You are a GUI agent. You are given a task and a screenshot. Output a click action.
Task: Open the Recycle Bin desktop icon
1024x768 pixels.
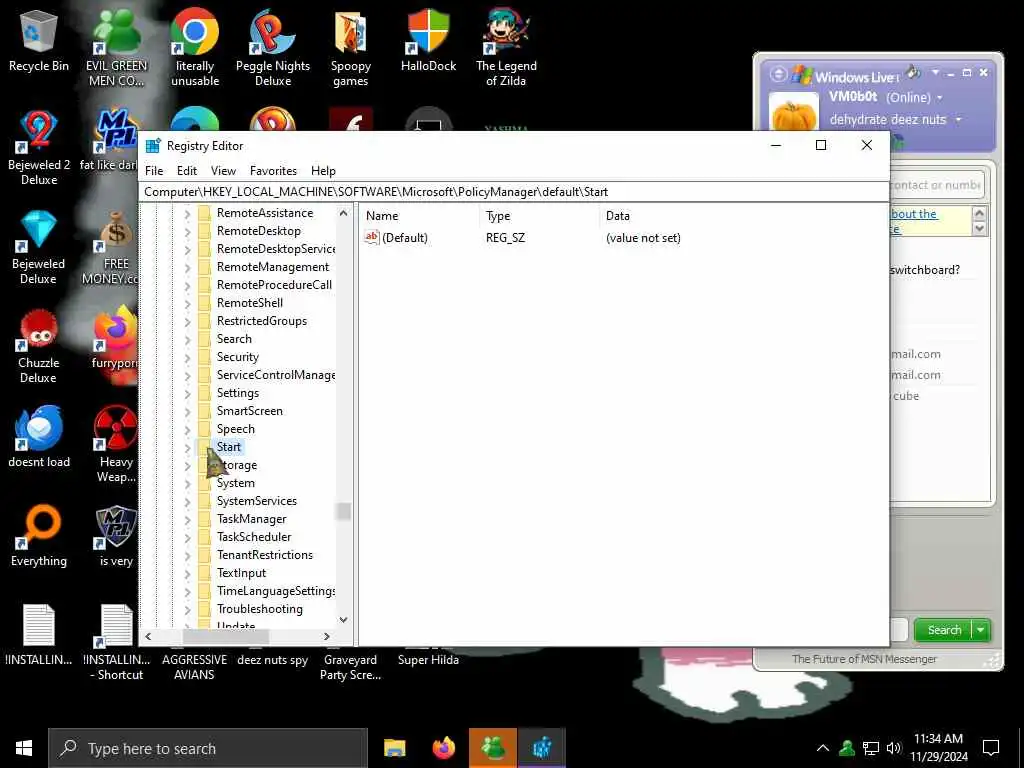tap(39, 42)
